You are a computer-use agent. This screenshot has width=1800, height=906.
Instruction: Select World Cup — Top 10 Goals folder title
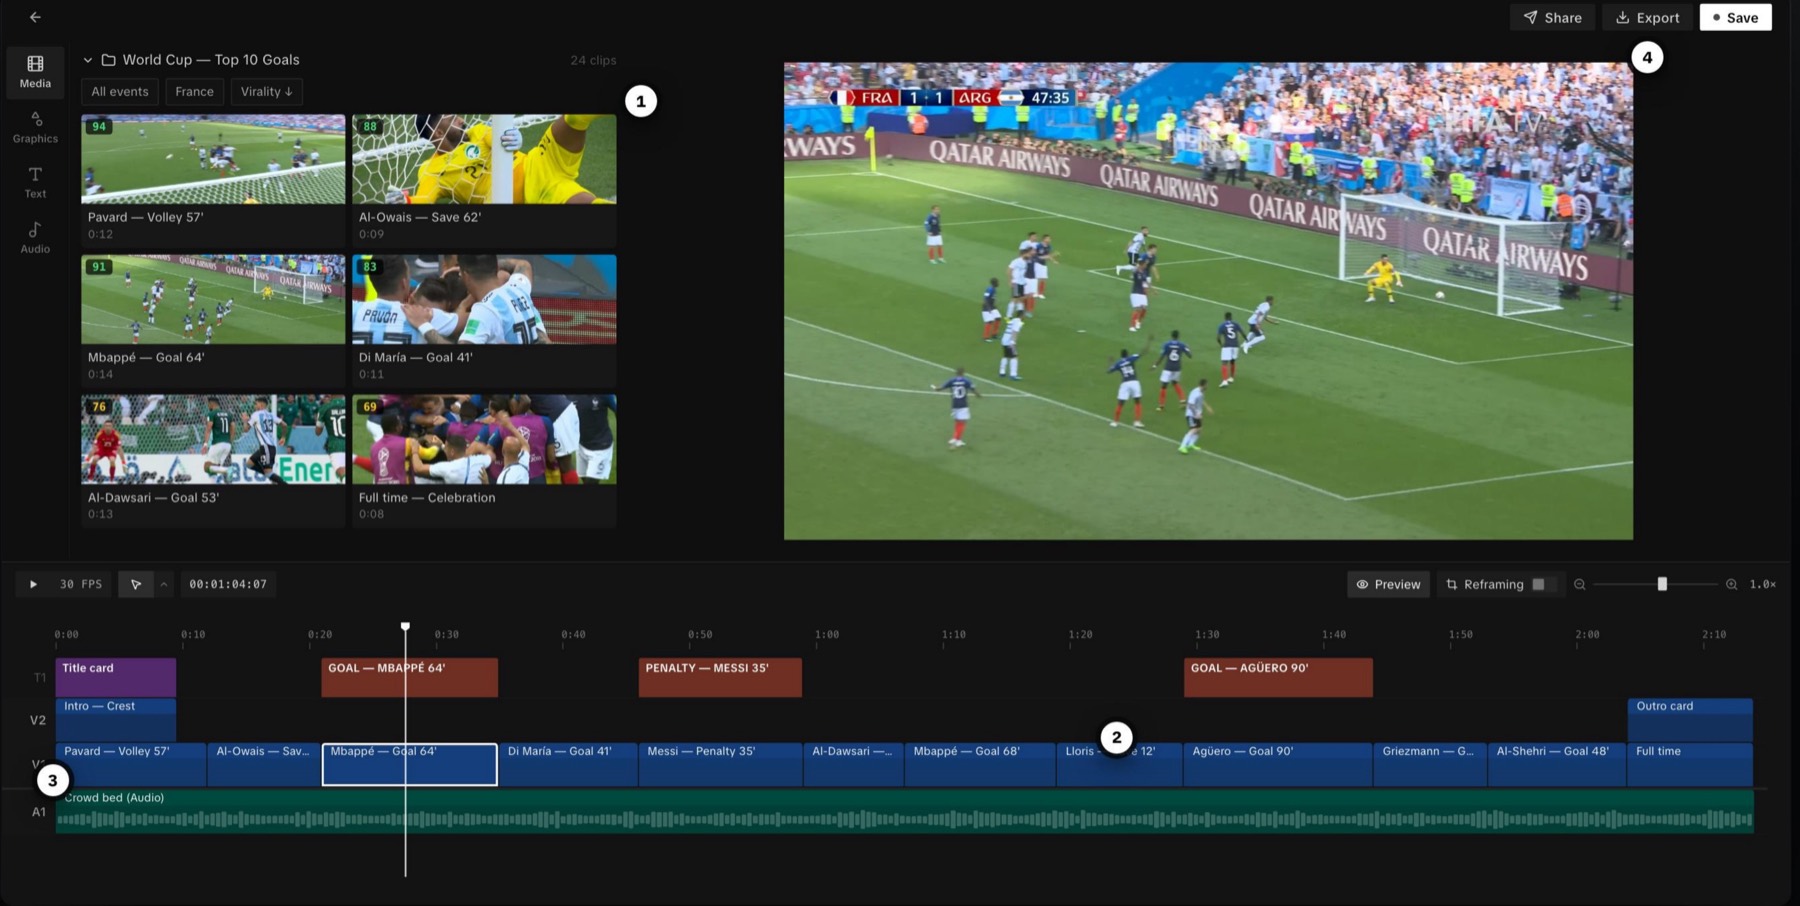point(211,60)
